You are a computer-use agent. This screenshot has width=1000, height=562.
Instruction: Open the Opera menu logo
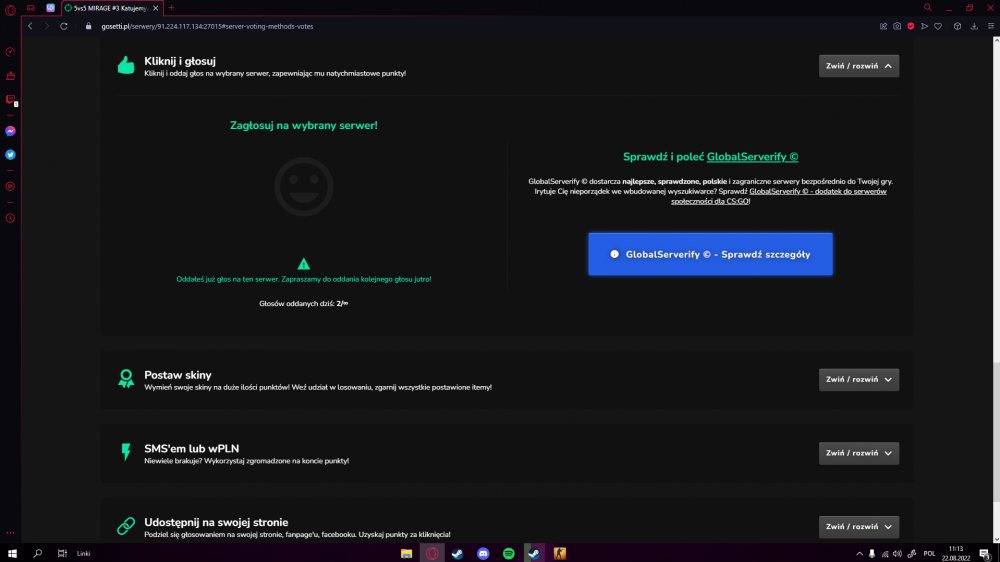tap(10, 10)
